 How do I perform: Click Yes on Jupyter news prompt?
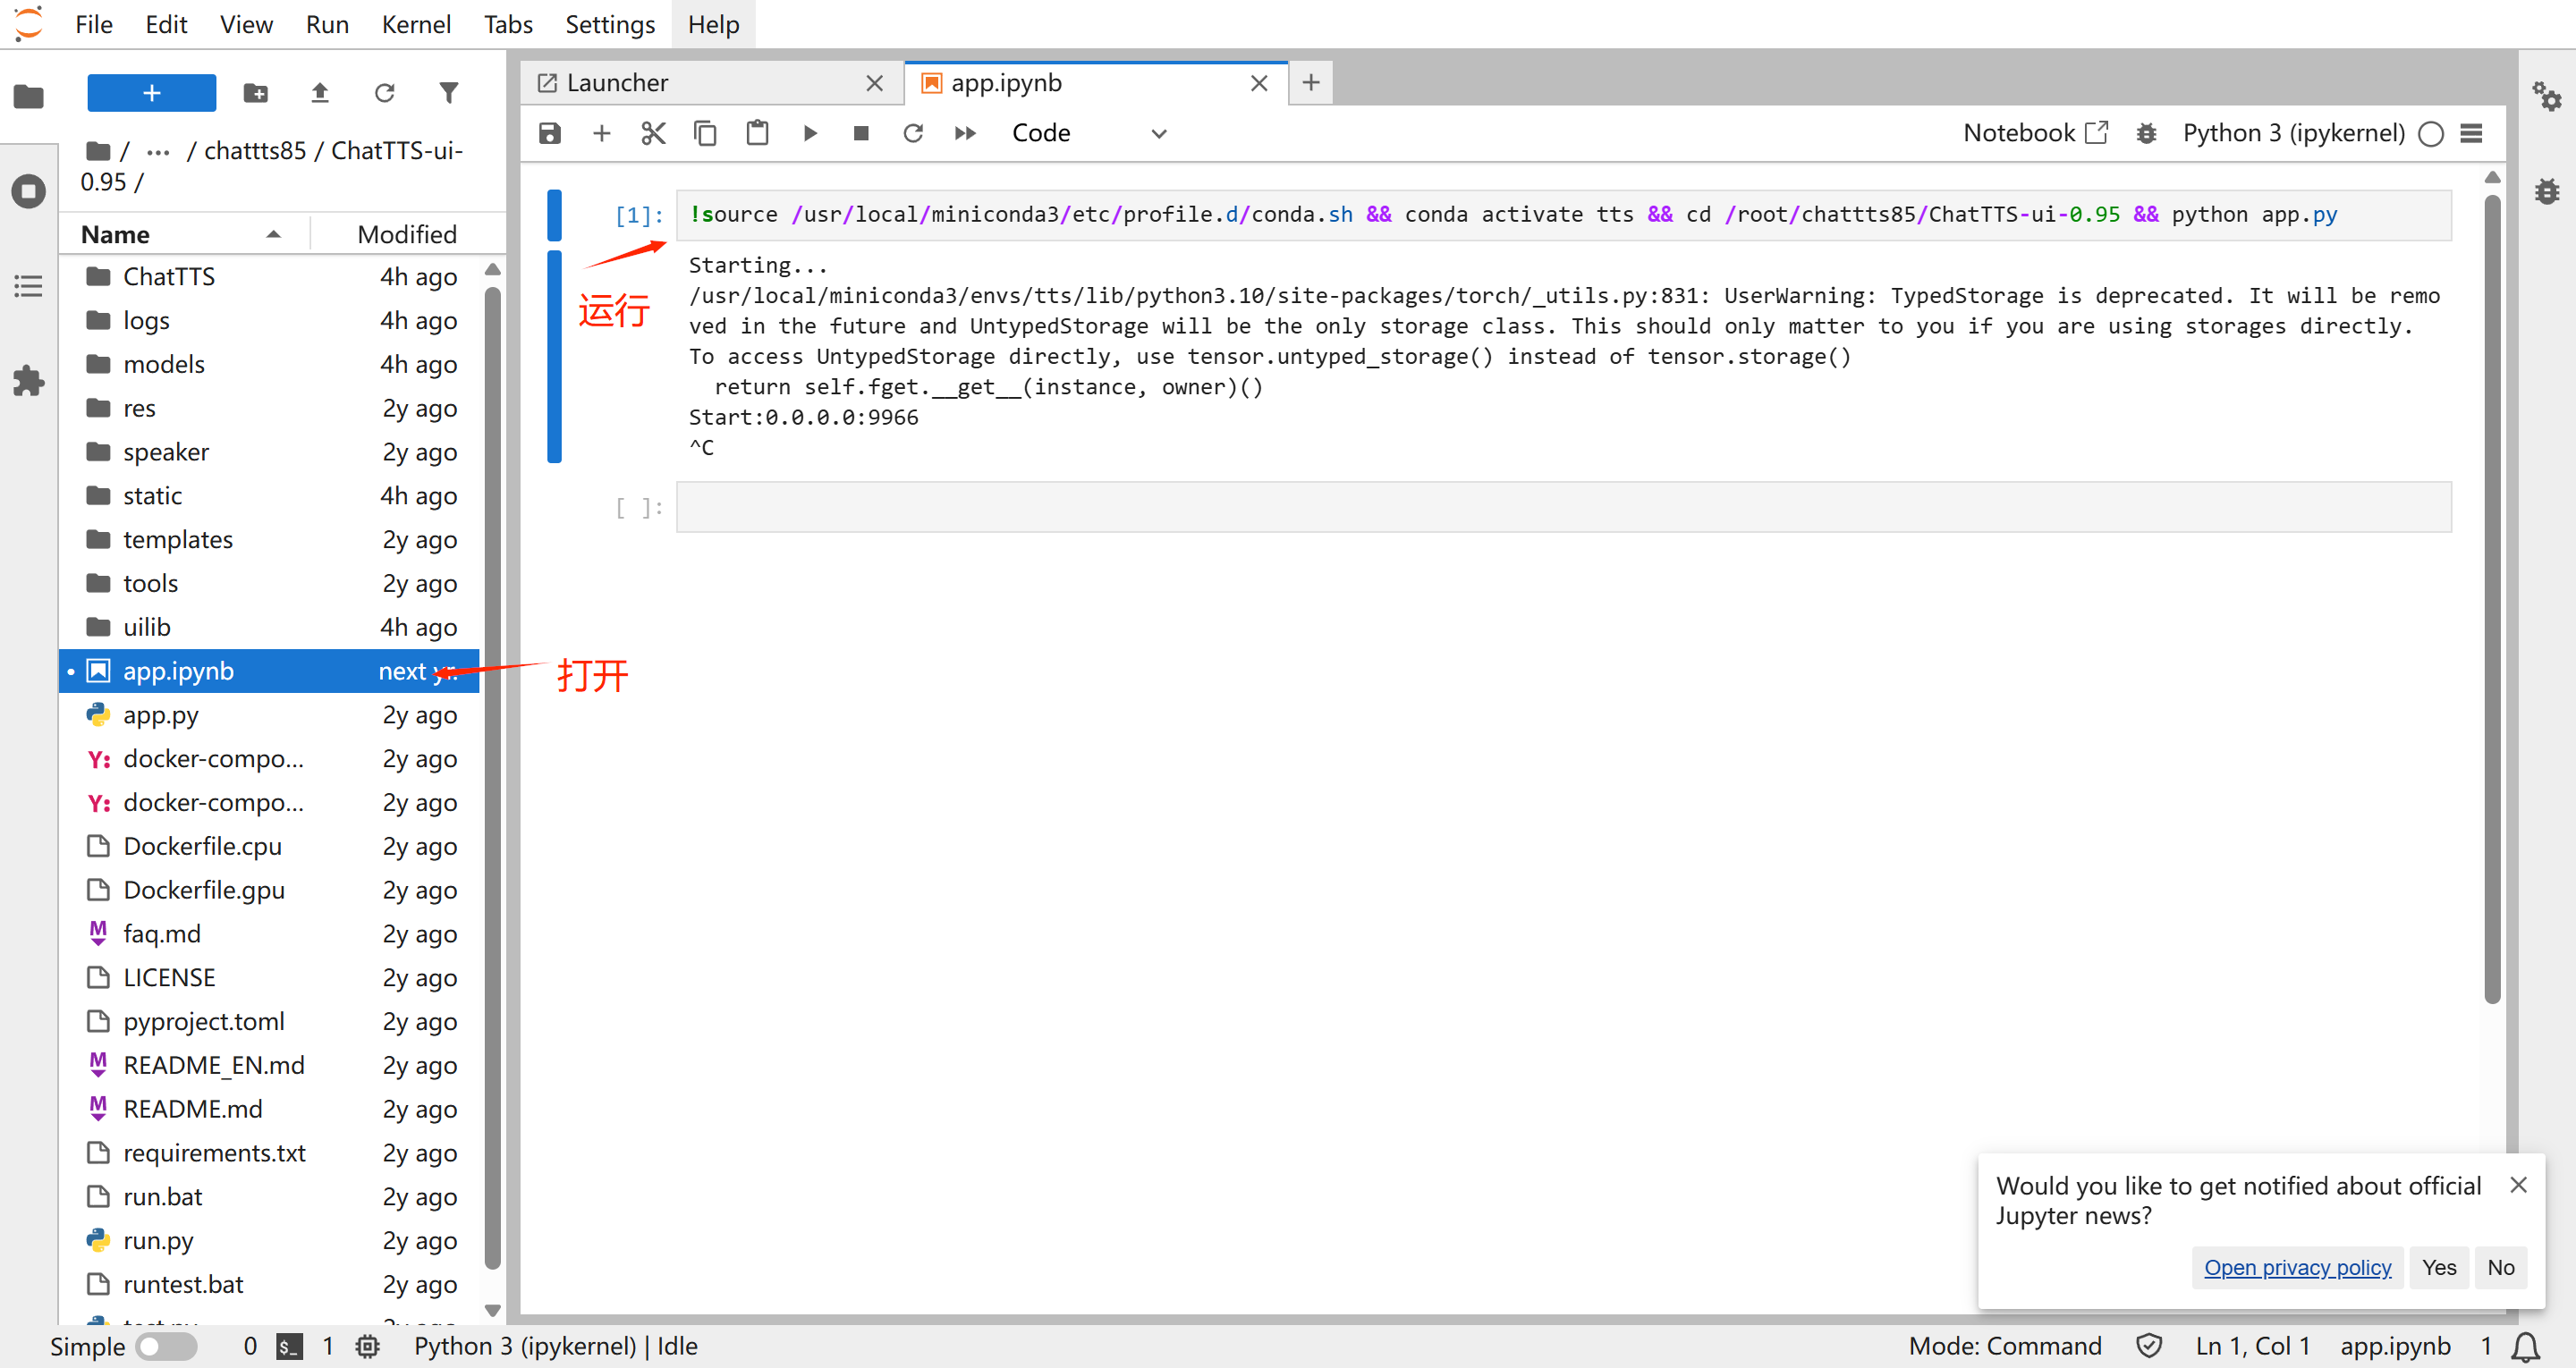(2439, 1267)
